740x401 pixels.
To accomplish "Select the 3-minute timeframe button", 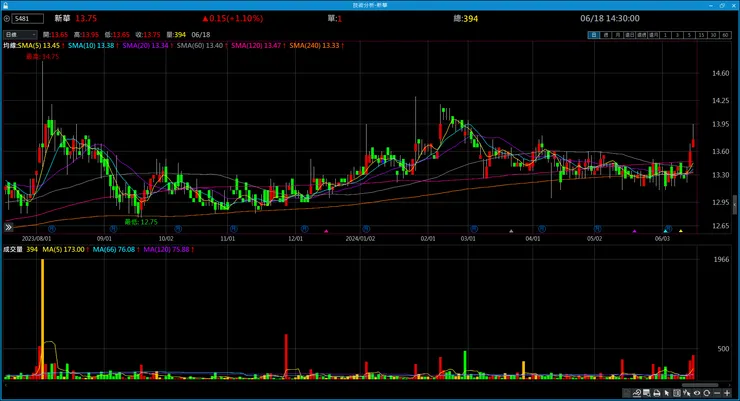I will (x=678, y=35).
